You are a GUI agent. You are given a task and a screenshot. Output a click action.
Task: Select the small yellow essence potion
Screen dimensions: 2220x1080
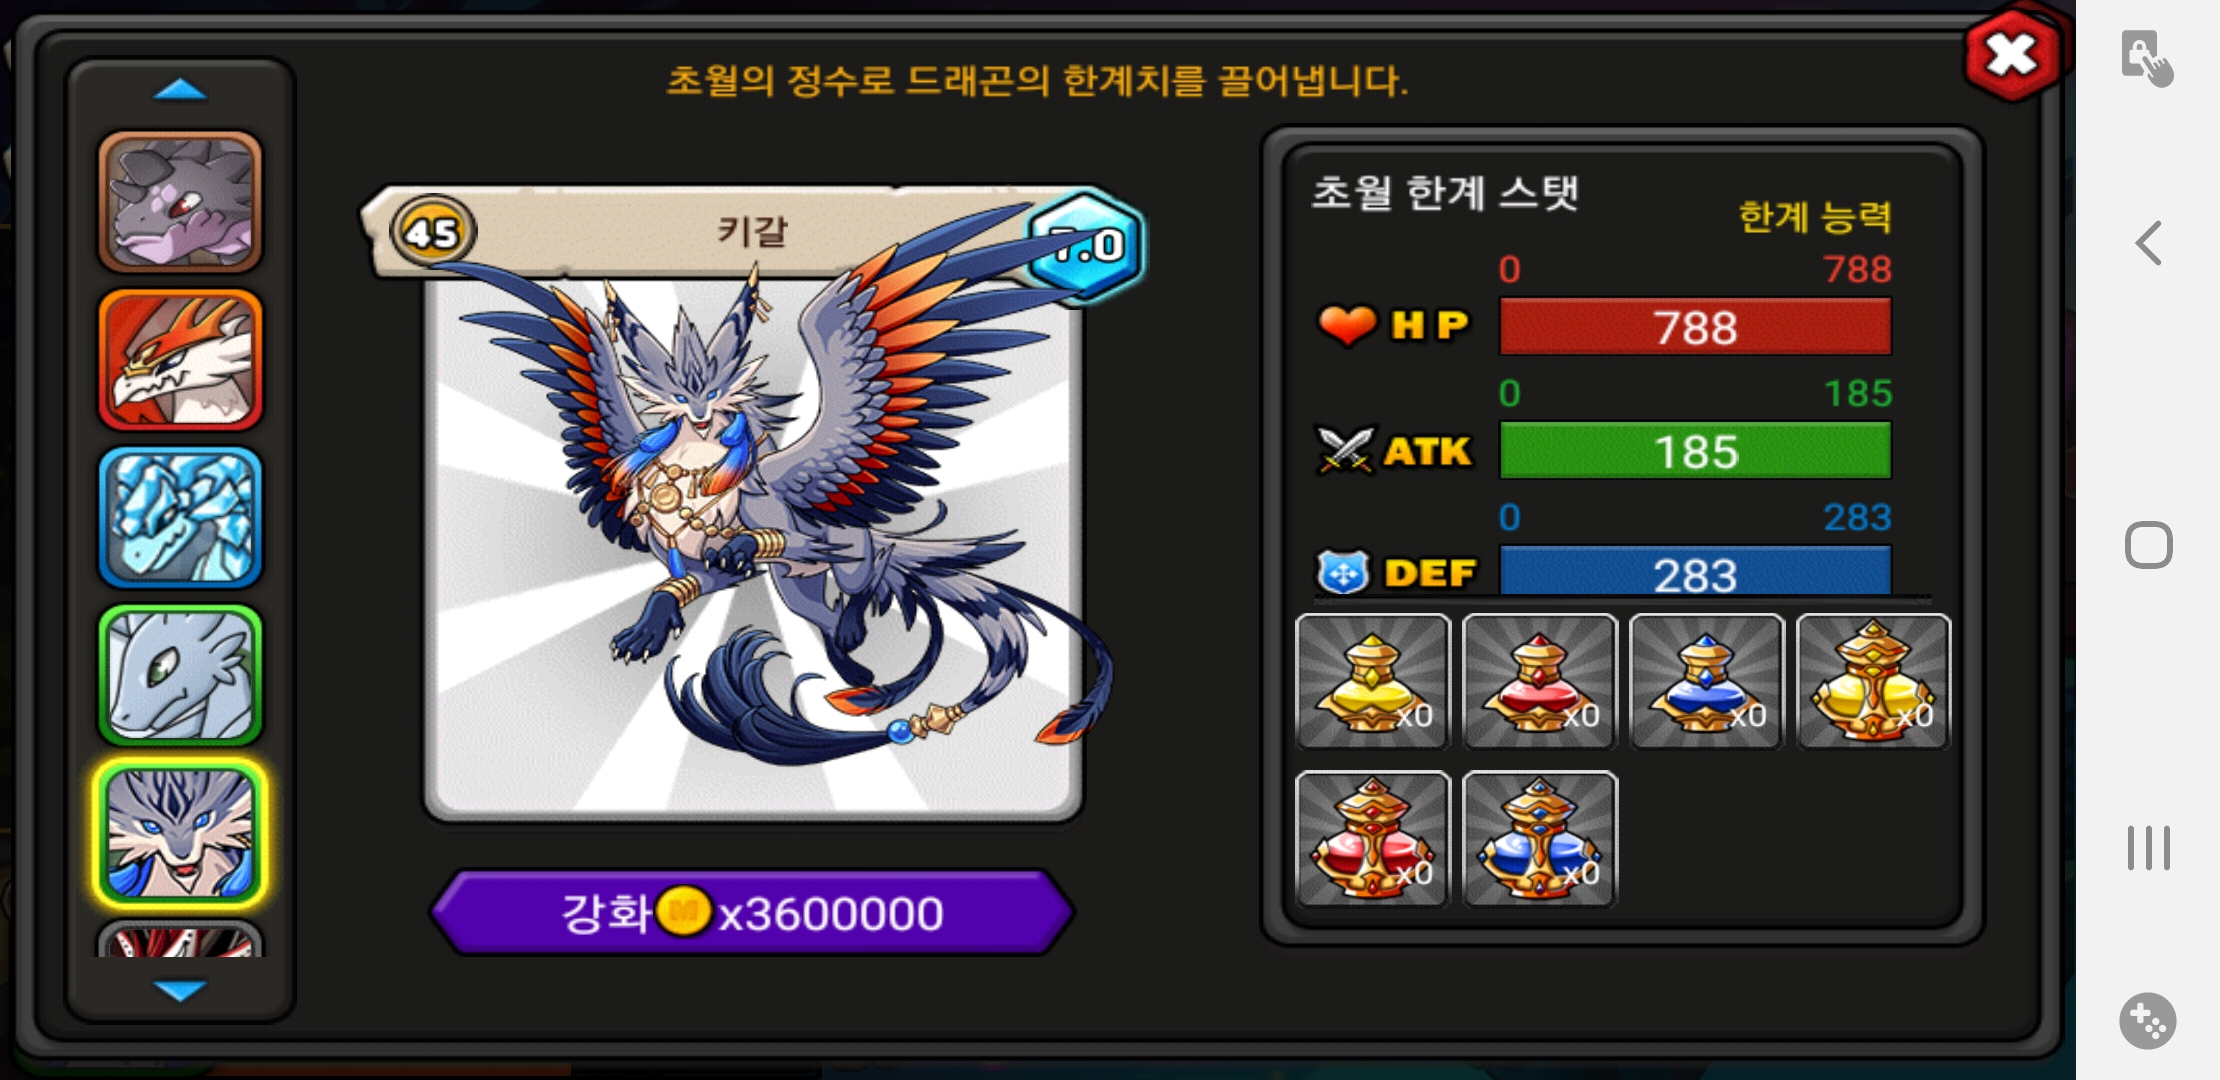click(1372, 681)
